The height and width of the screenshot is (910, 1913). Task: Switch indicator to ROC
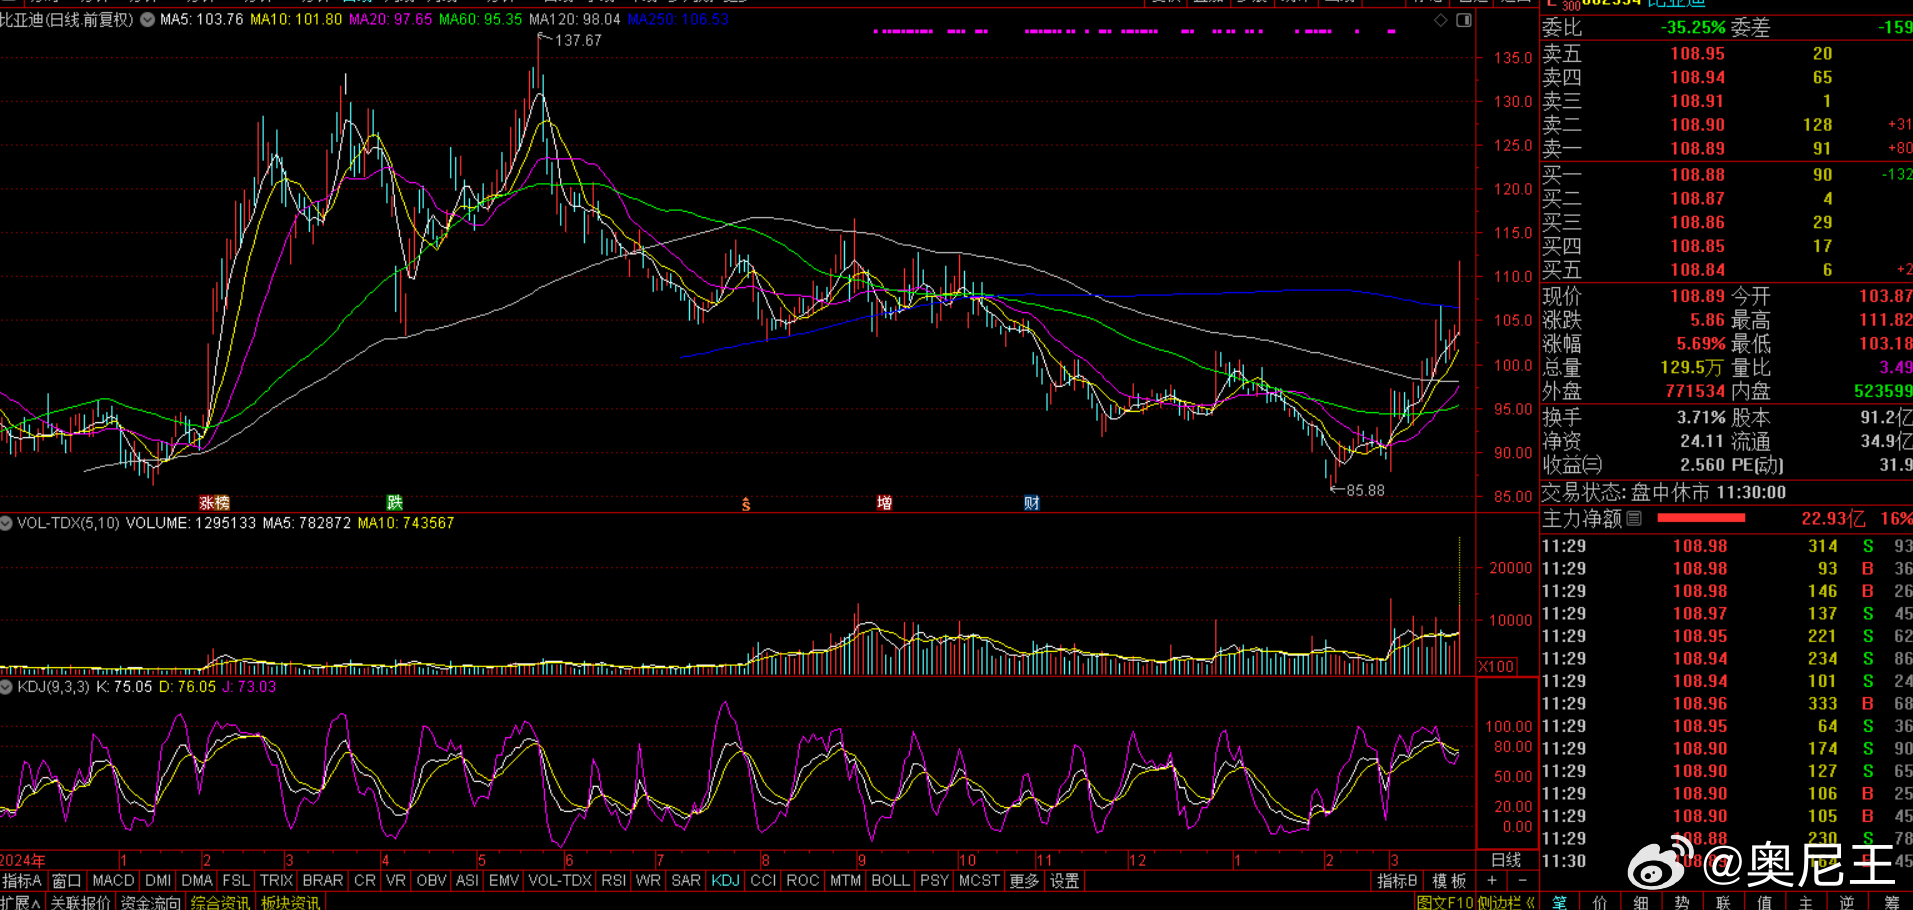(x=803, y=881)
